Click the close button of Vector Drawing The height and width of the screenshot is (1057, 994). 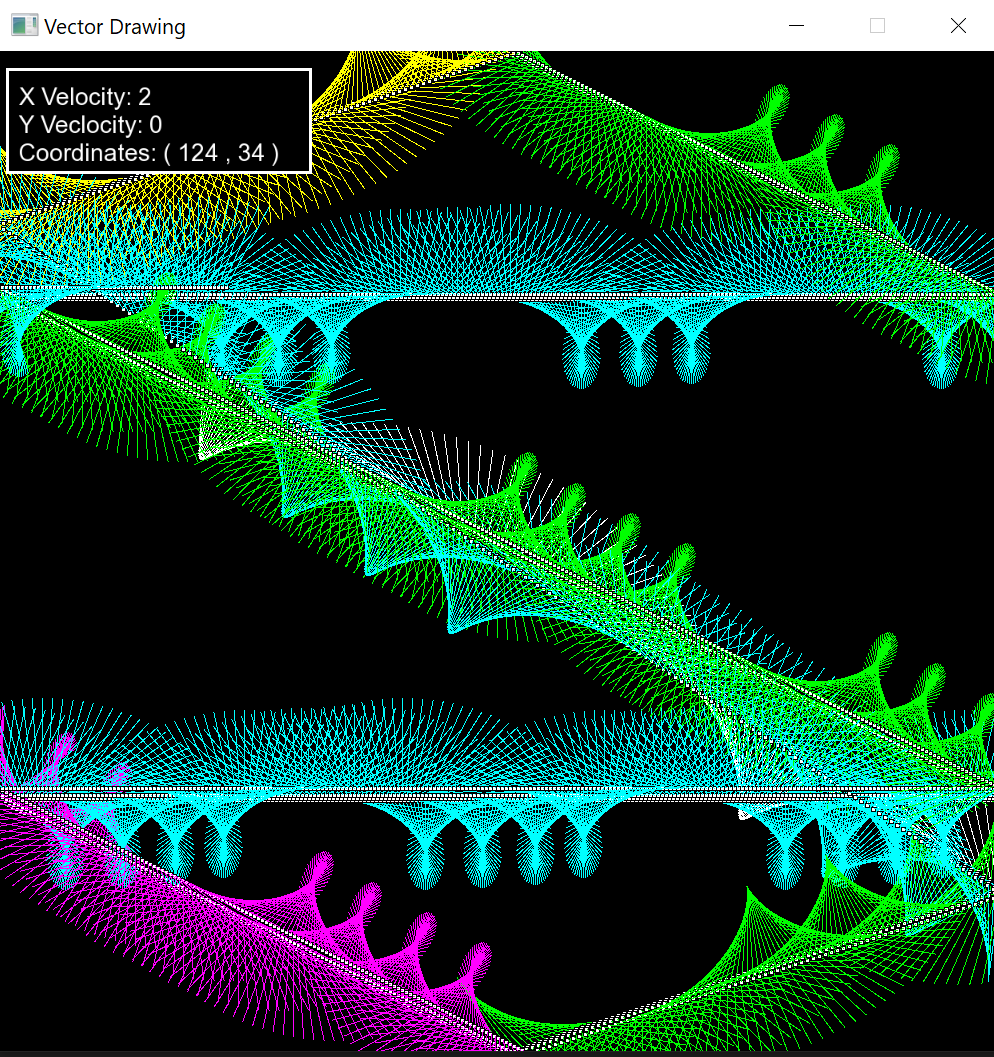[x=957, y=25]
